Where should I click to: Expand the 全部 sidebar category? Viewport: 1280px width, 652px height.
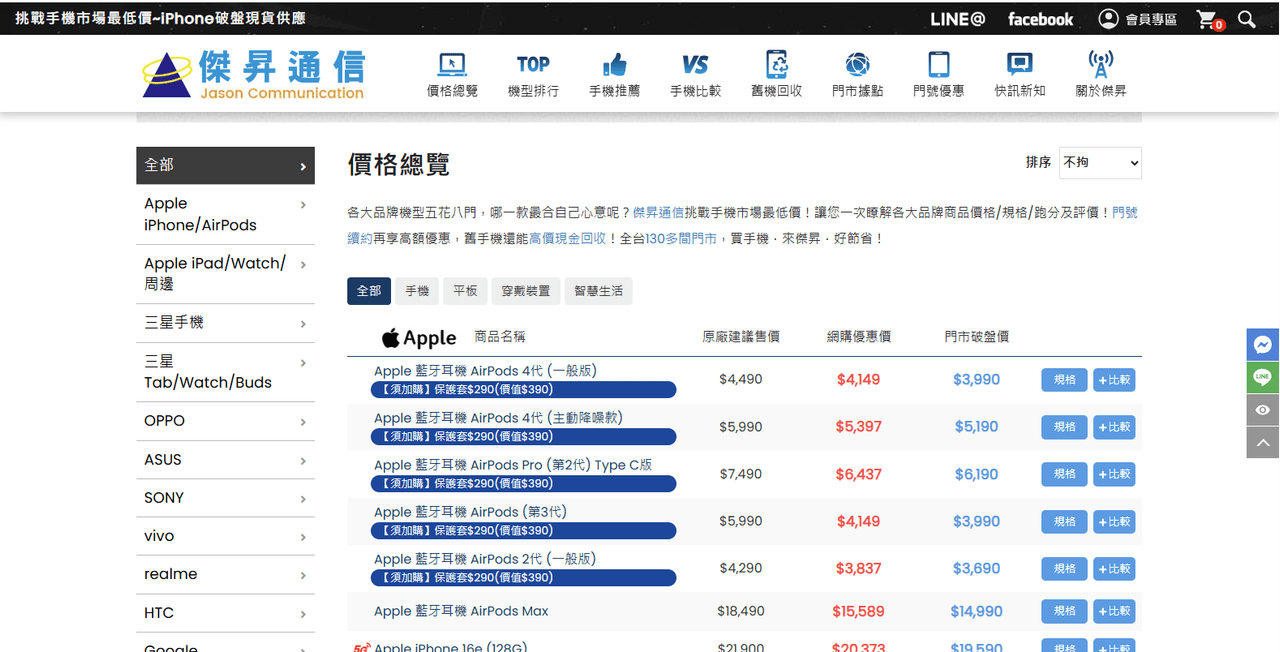[x=225, y=165]
